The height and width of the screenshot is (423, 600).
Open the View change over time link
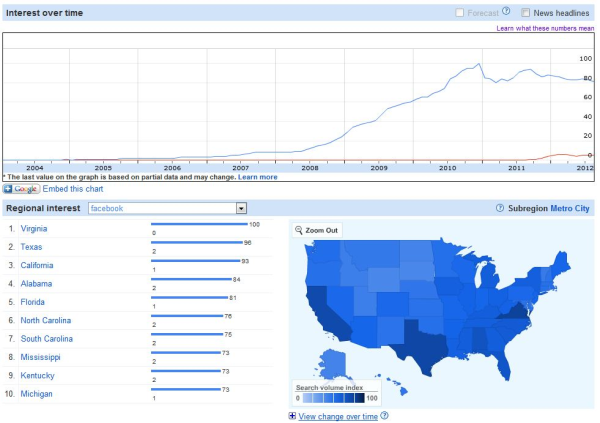[x=338, y=416]
